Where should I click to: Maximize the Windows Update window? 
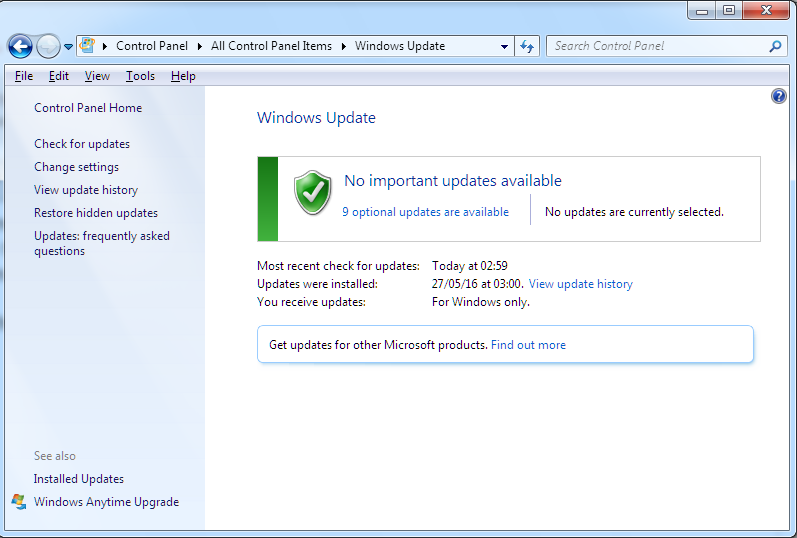pyautogui.click(x=729, y=10)
